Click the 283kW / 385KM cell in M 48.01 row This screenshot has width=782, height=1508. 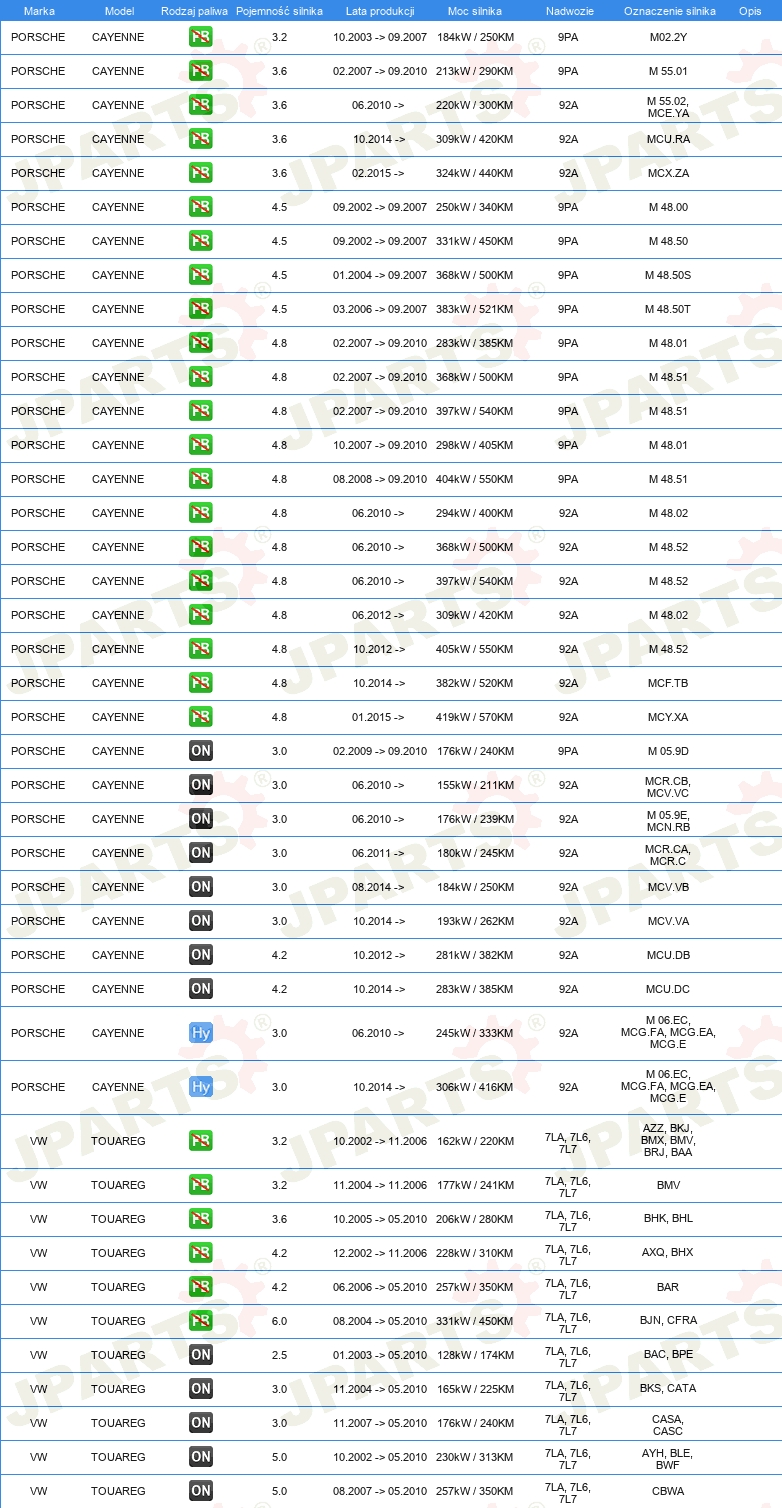tap(475, 343)
